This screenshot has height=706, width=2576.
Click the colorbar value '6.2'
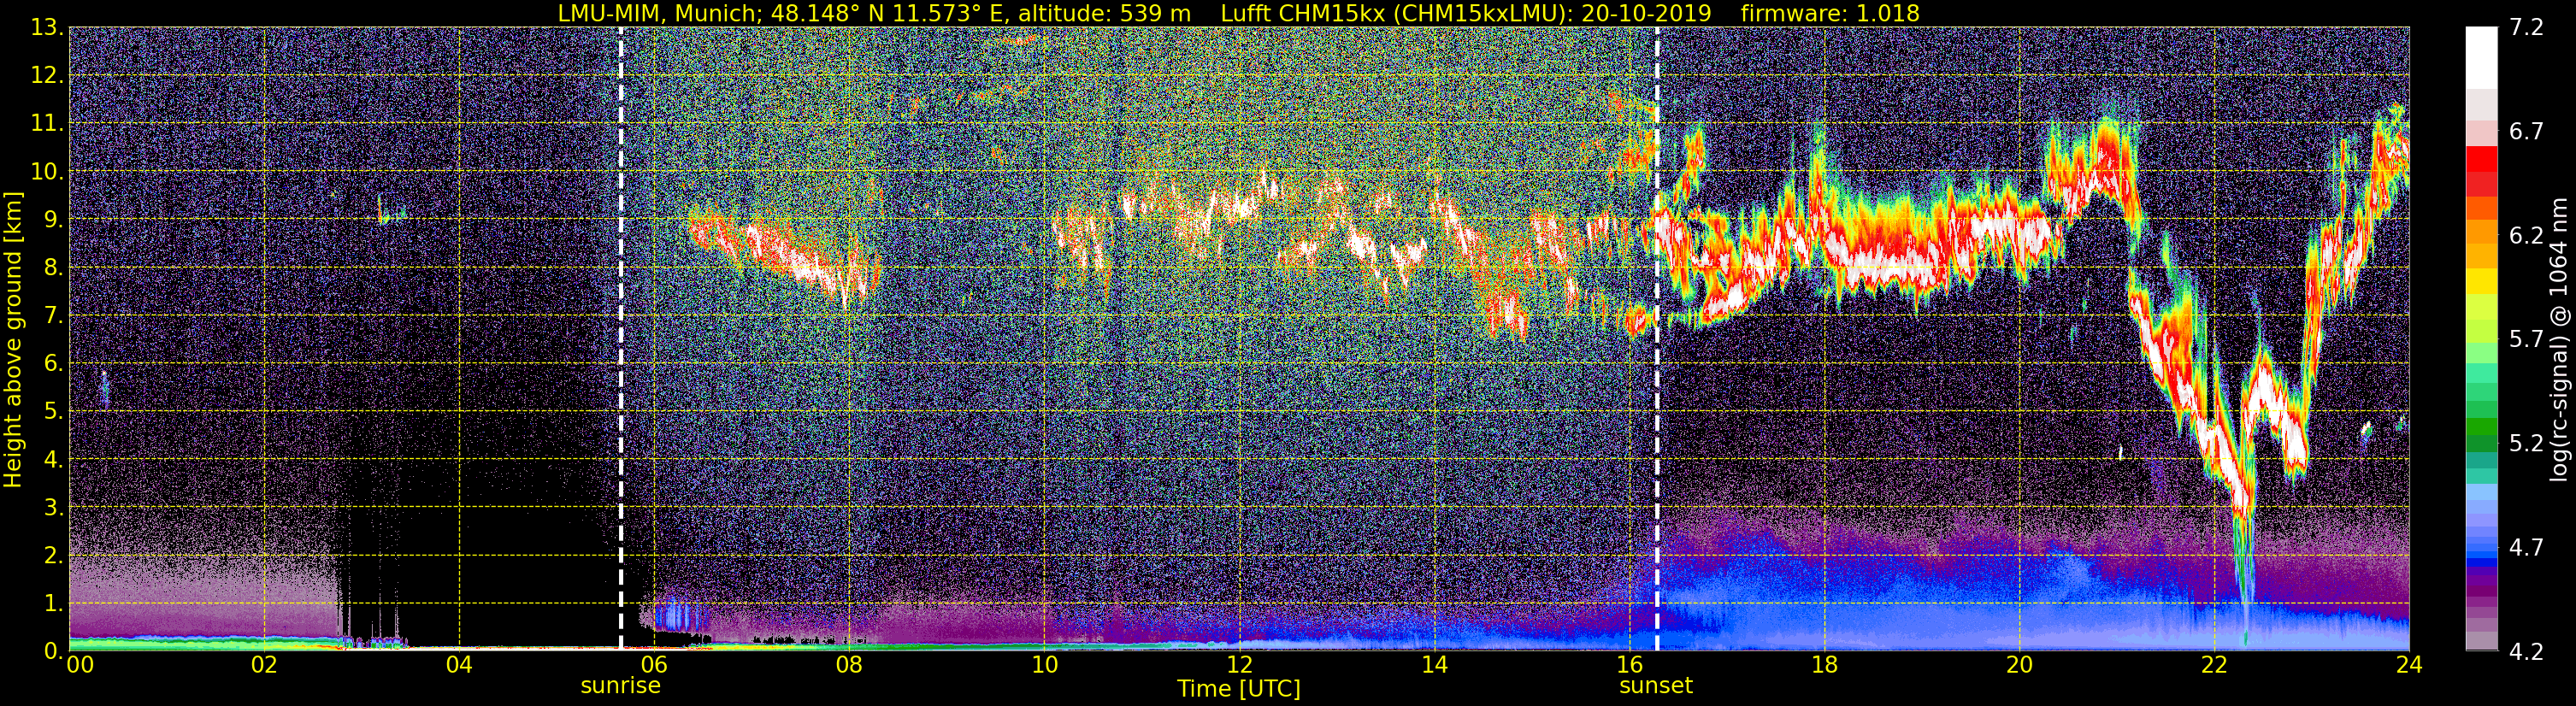(x=2526, y=236)
